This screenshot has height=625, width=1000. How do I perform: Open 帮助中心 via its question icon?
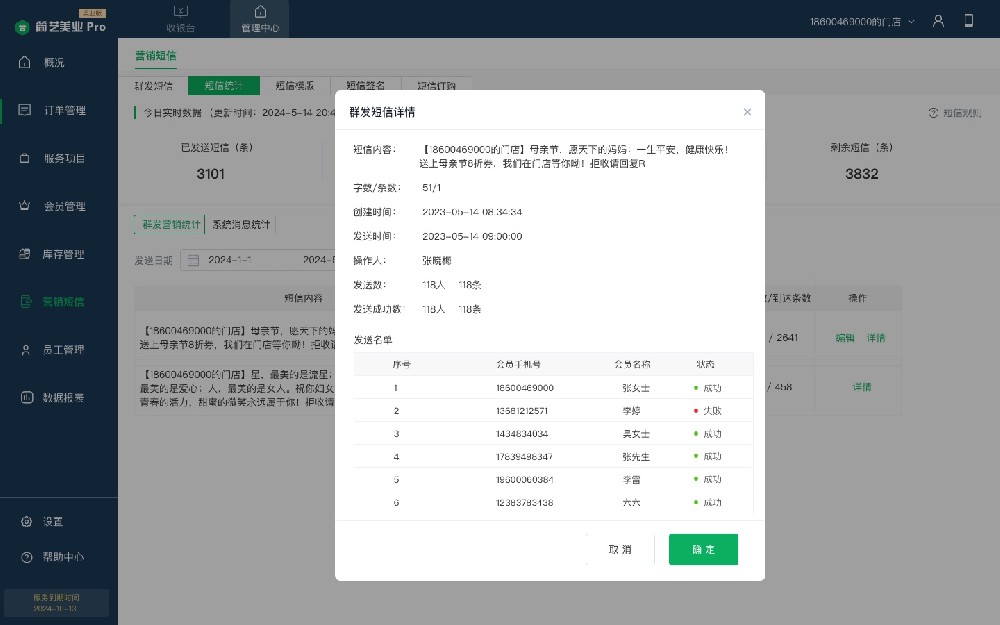click(26, 557)
